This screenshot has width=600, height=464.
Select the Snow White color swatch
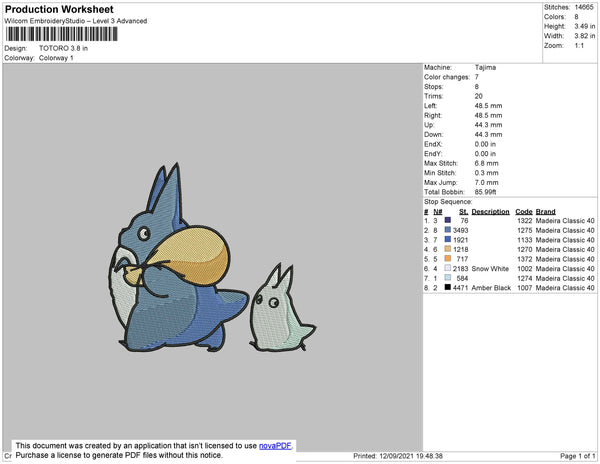(x=447, y=268)
